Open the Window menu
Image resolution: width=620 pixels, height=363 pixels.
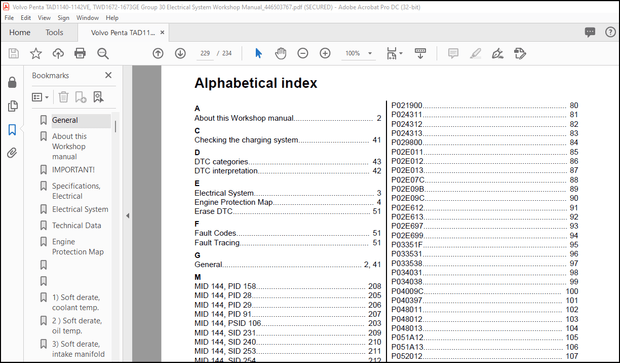pyautogui.click(x=87, y=18)
